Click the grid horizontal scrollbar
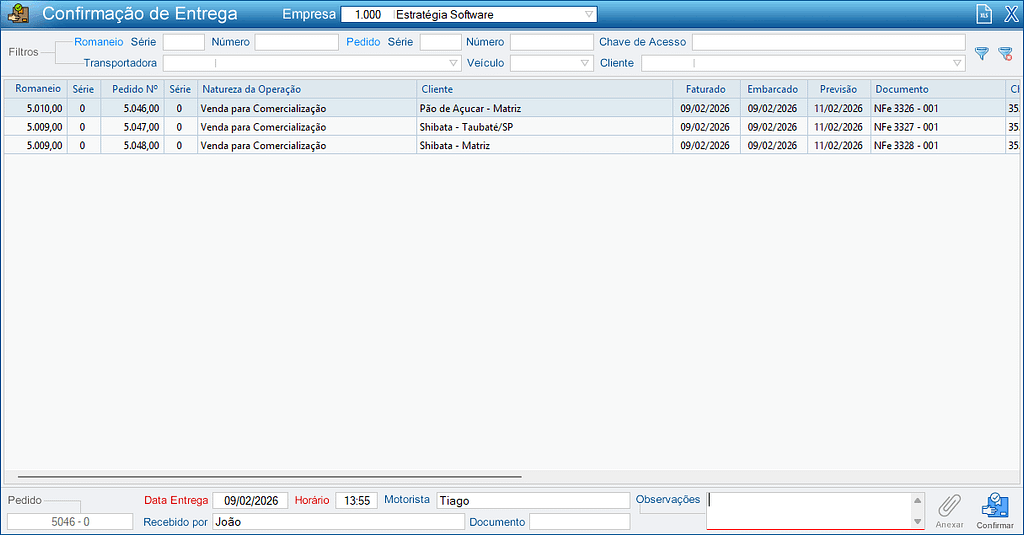The image size is (1024, 535). tap(269, 477)
